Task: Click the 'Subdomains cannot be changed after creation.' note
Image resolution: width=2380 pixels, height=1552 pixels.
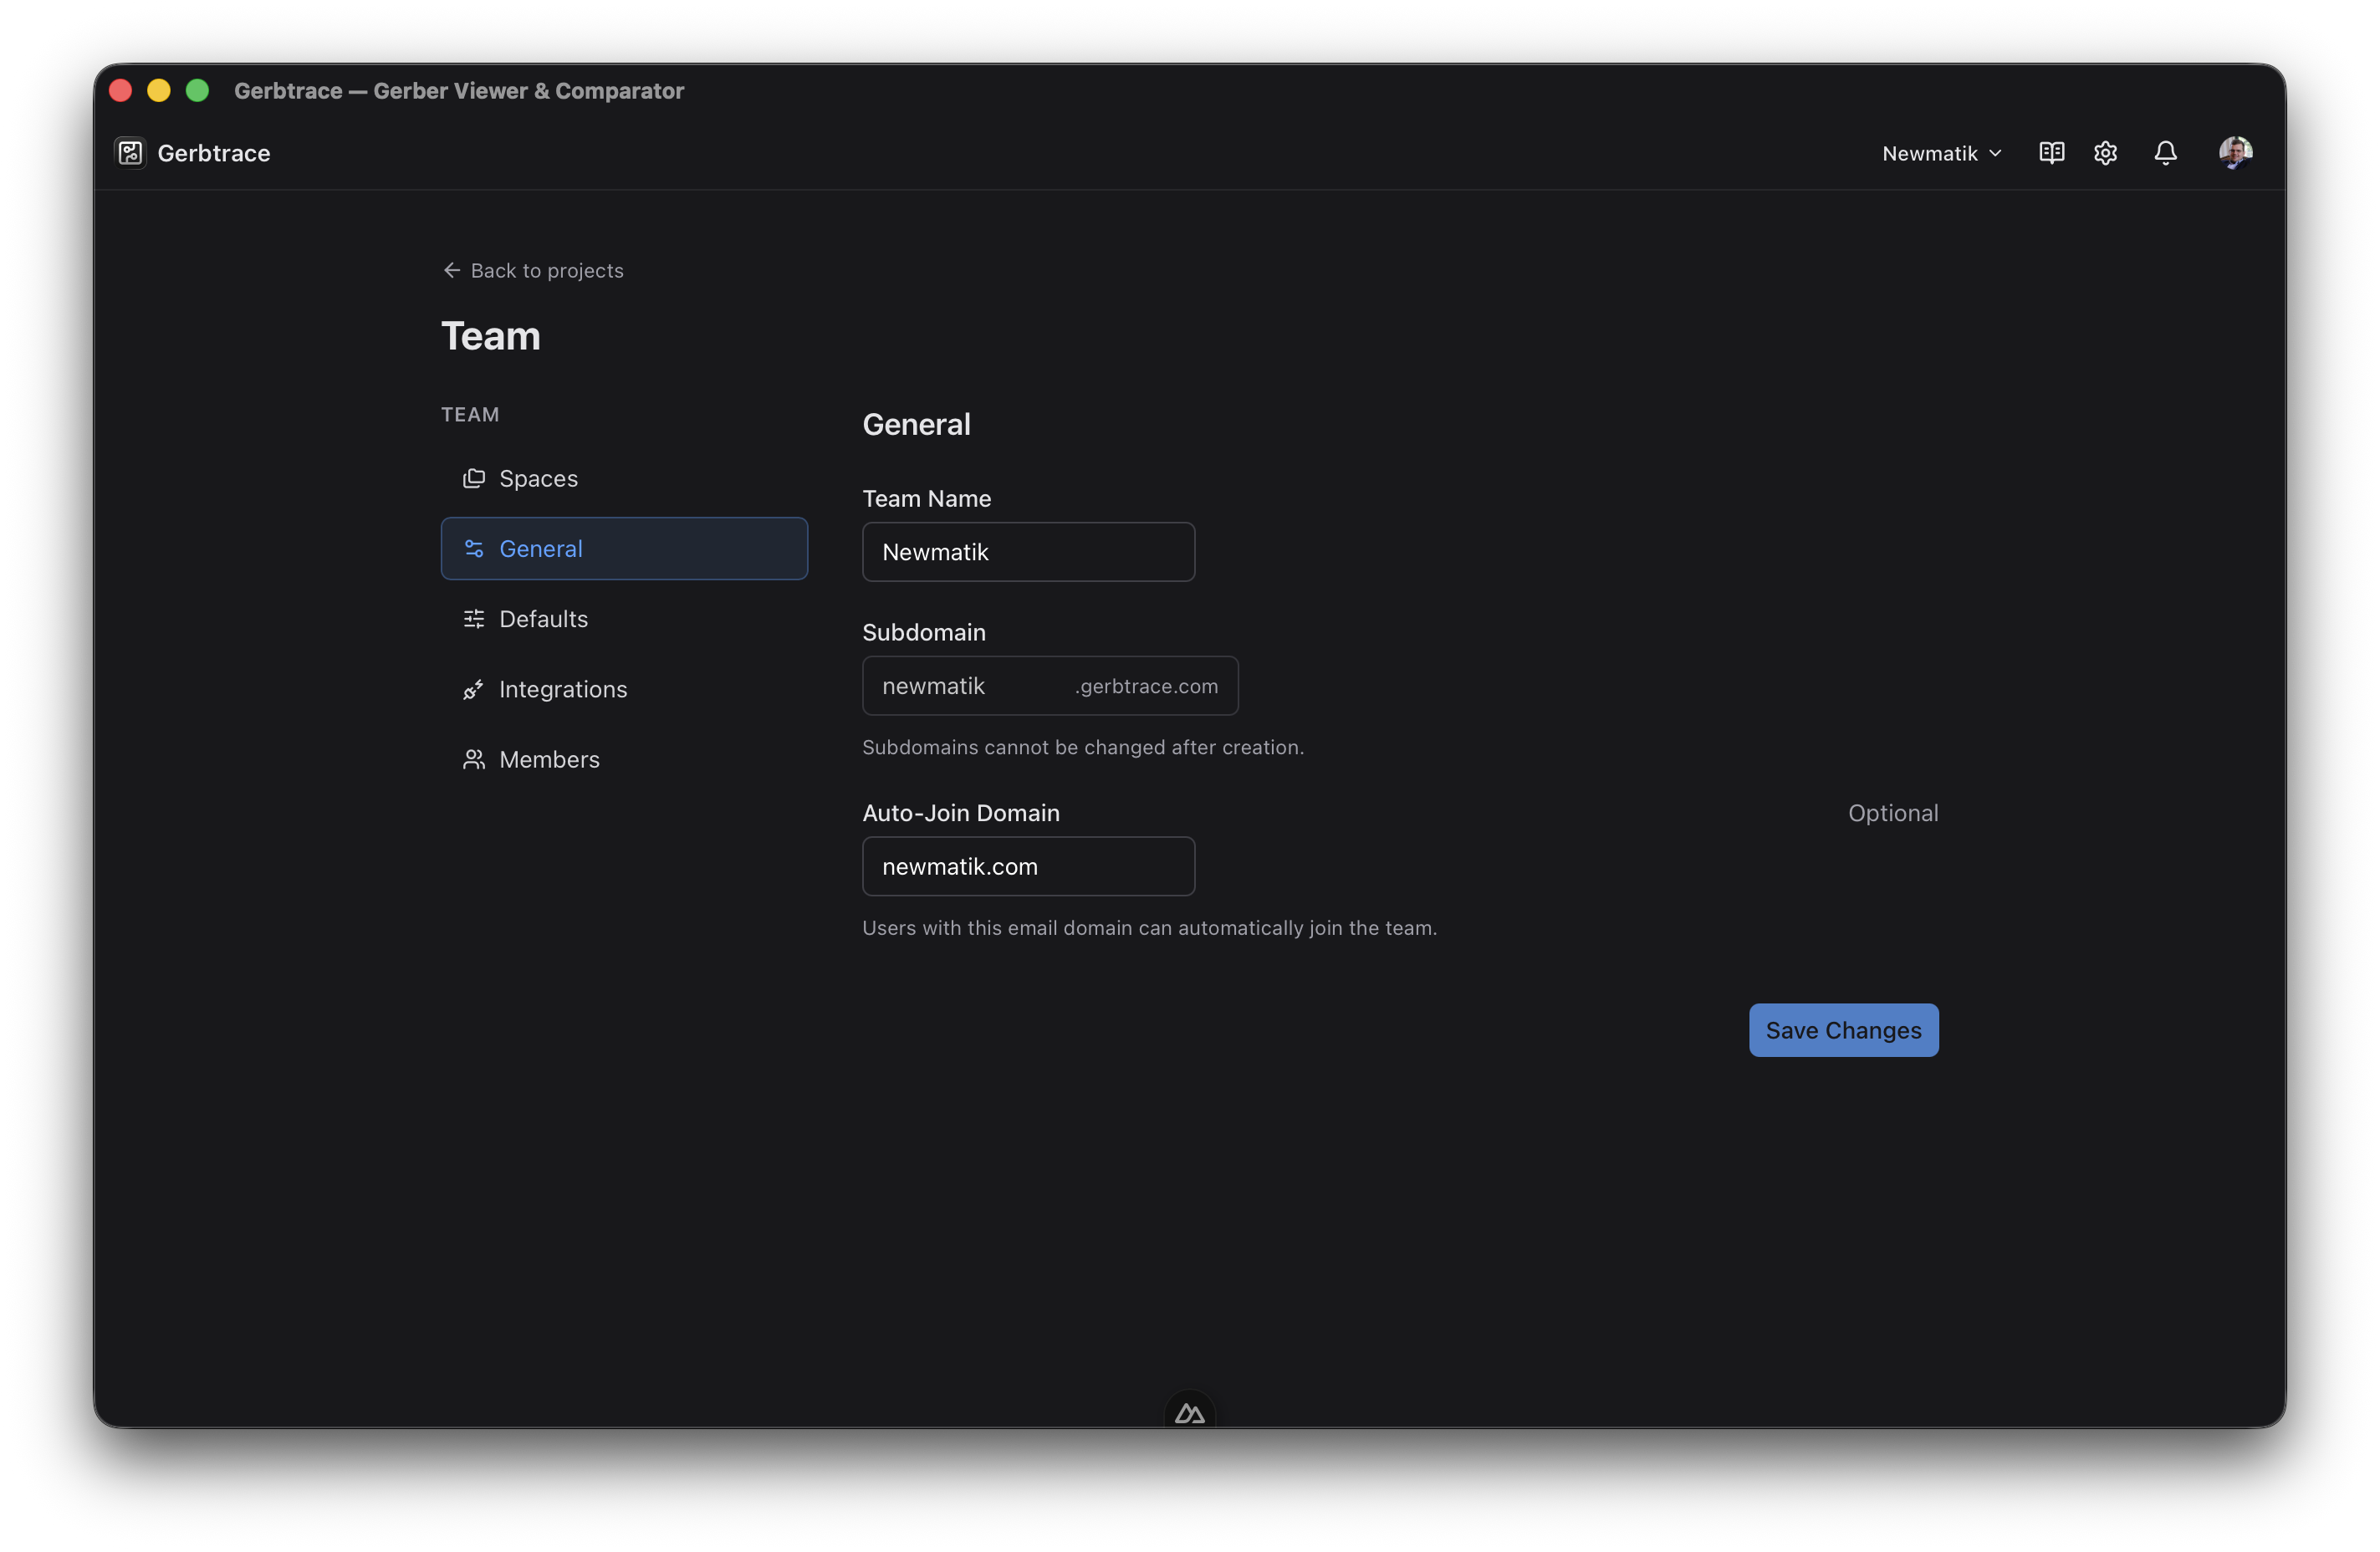Action: 1083,747
